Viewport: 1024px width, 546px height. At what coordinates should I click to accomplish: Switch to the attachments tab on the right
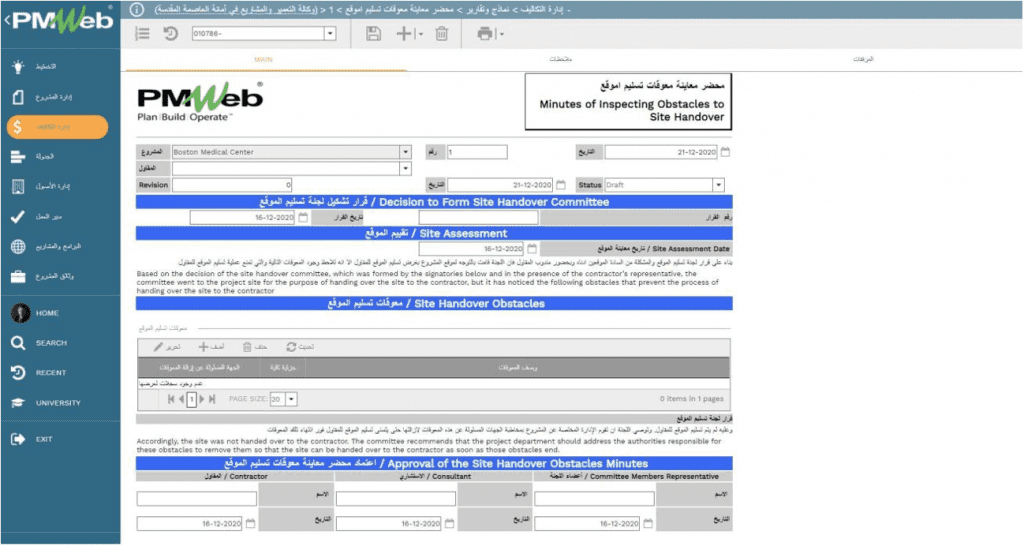click(863, 59)
